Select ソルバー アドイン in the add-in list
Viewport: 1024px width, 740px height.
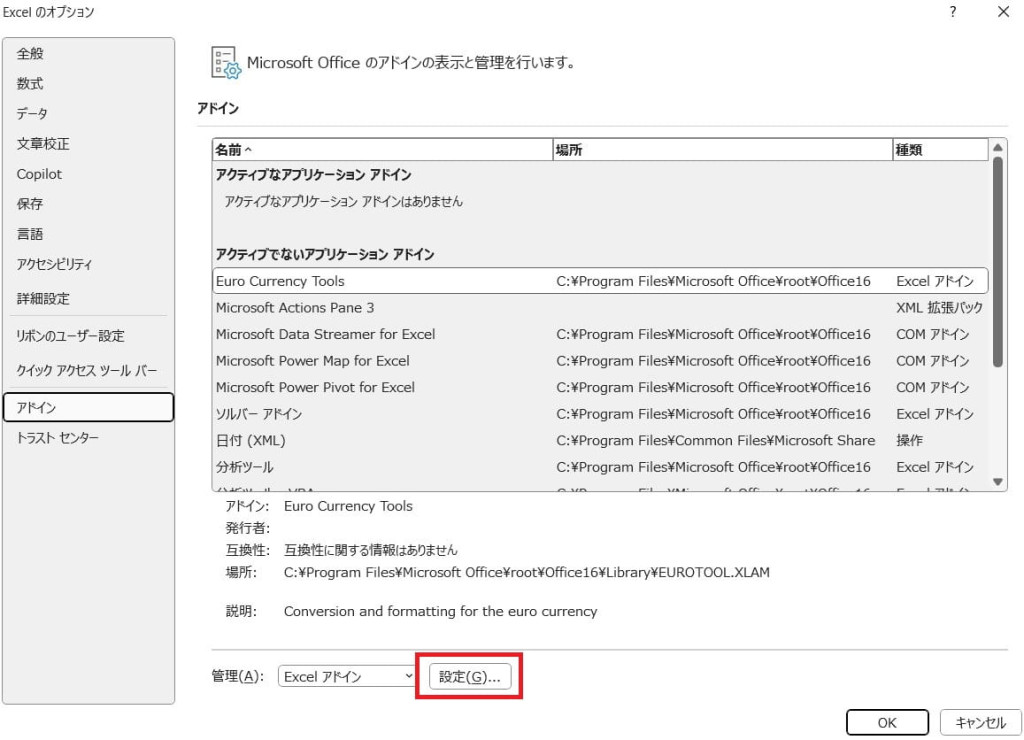(x=259, y=414)
